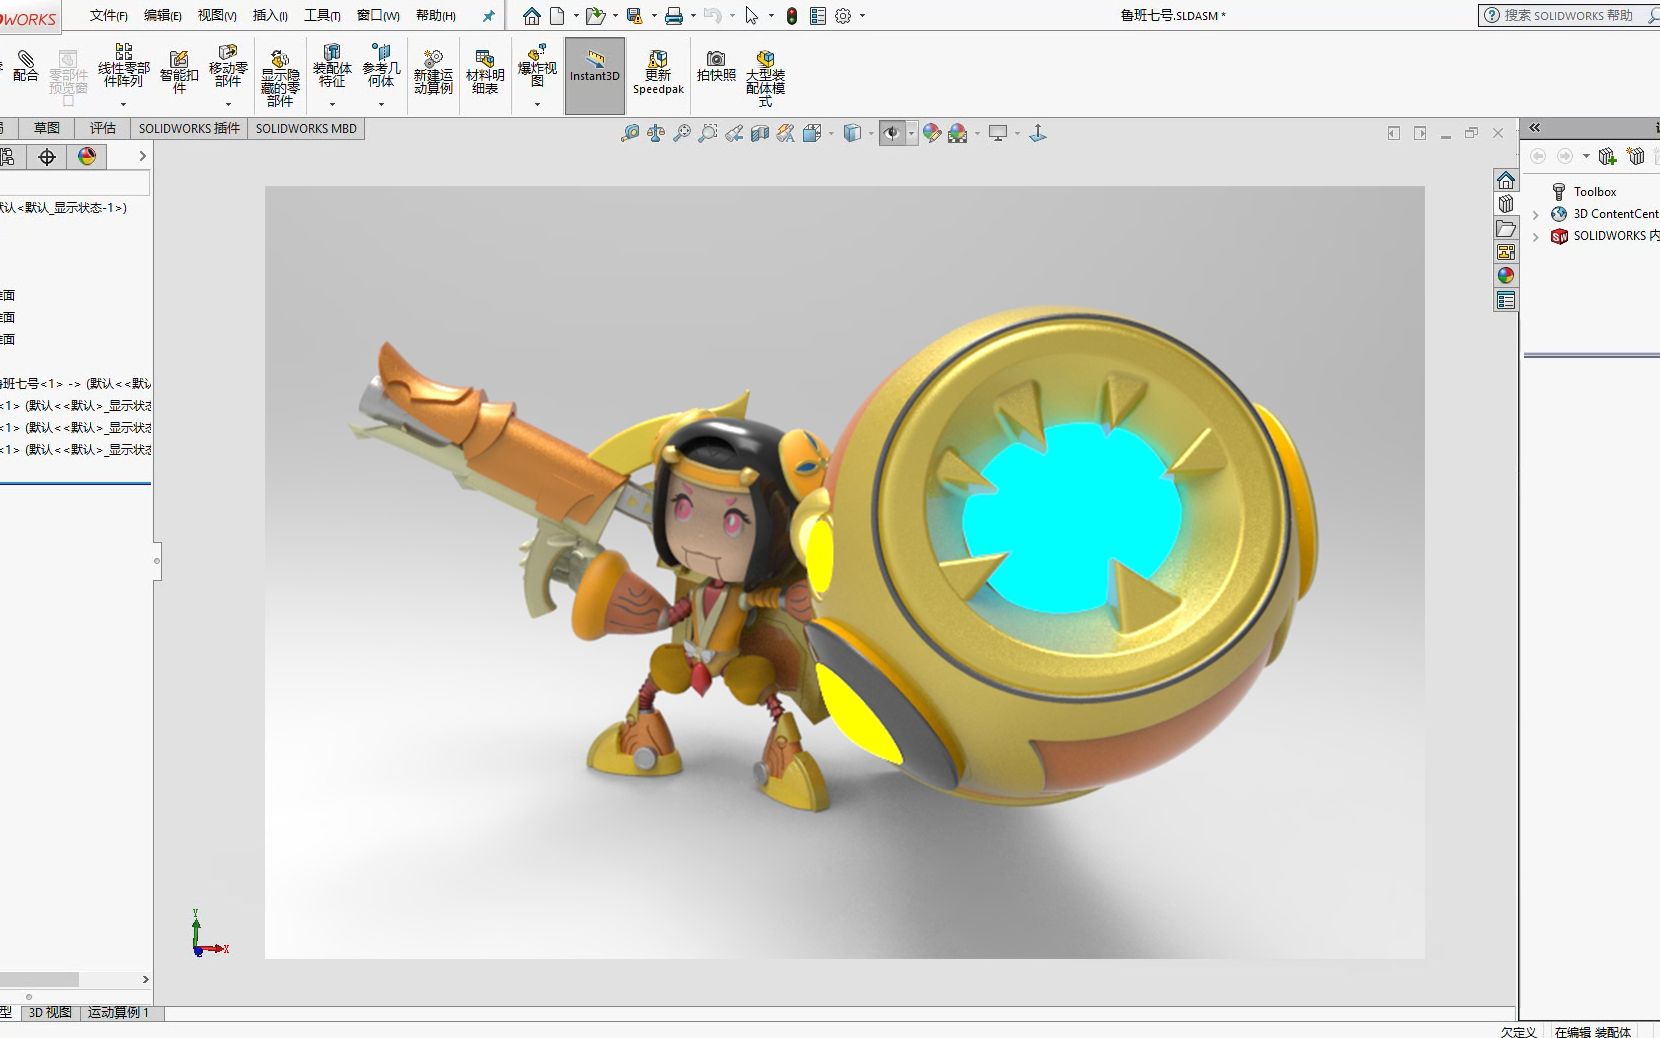This screenshot has height=1038, width=1660.
Task: Open dropdown next to Options gear
Action: pyautogui.click(x=862, y=16)
